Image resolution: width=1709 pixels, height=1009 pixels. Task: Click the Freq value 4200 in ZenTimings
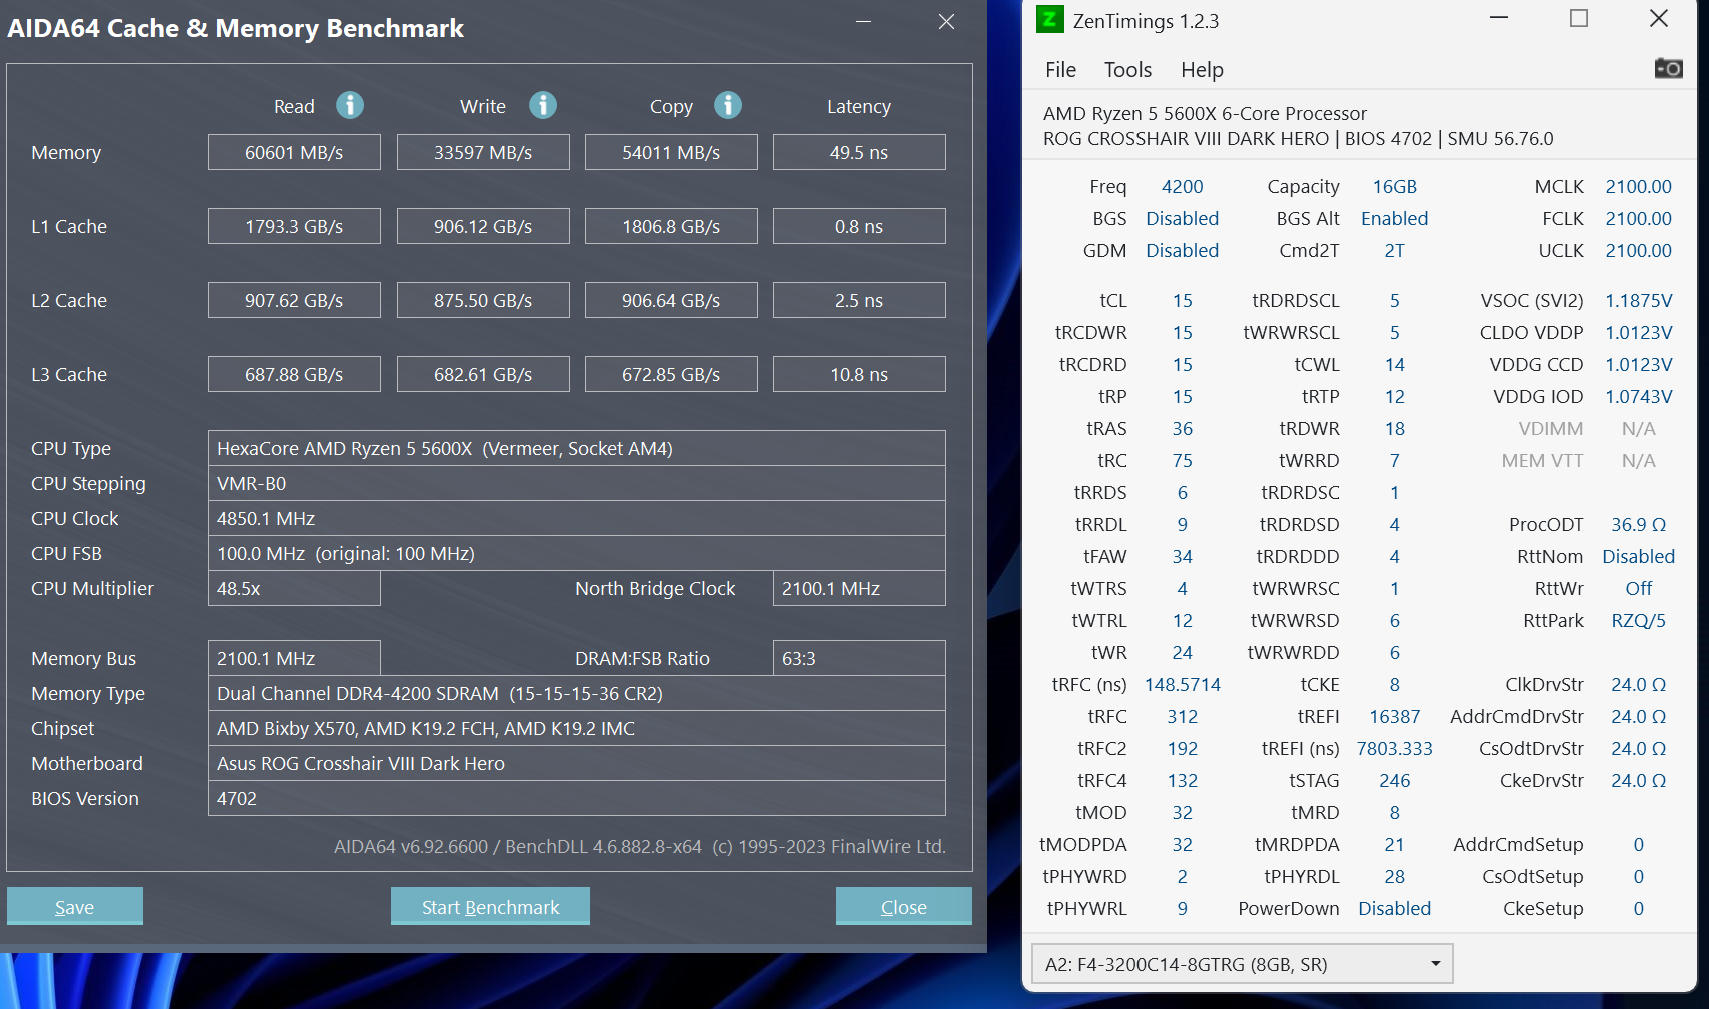click(1182, 187)
